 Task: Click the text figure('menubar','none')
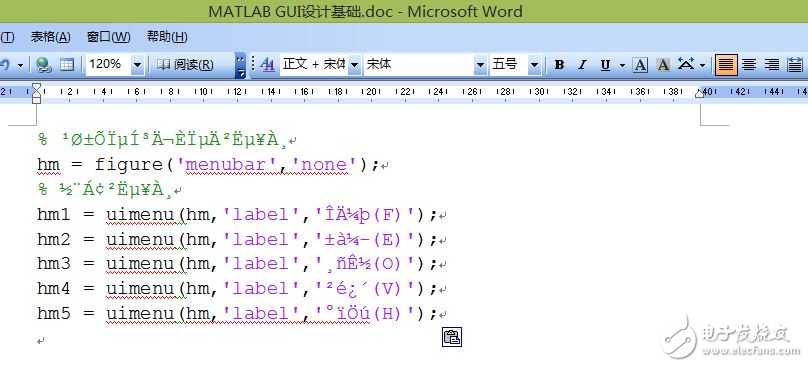click(233, 165)
